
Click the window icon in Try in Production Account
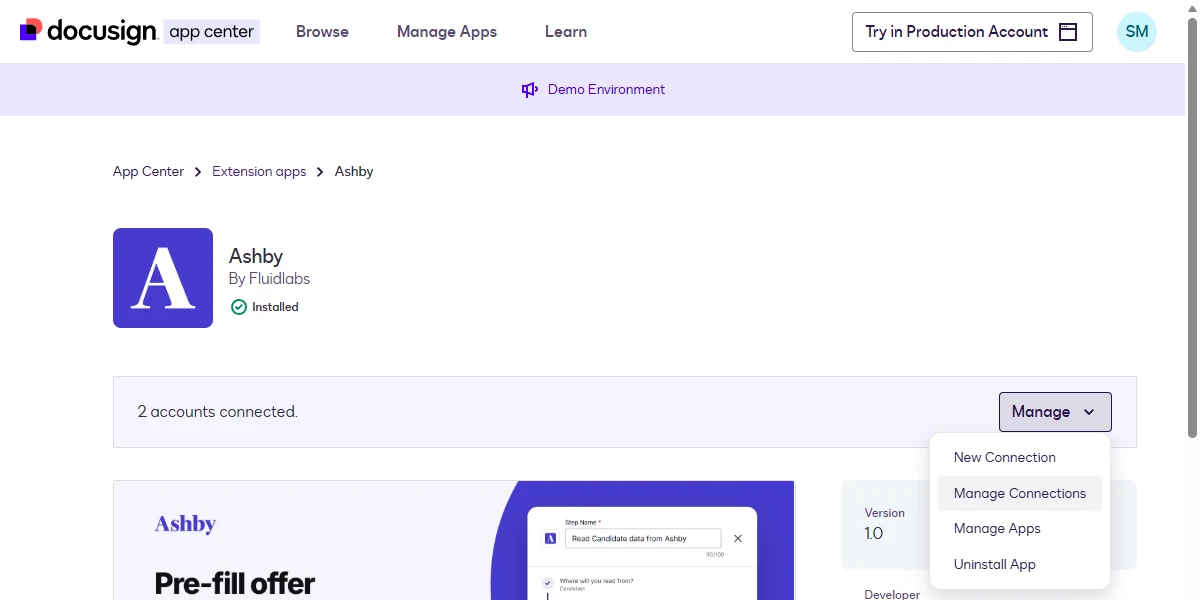click(1068, 32)
